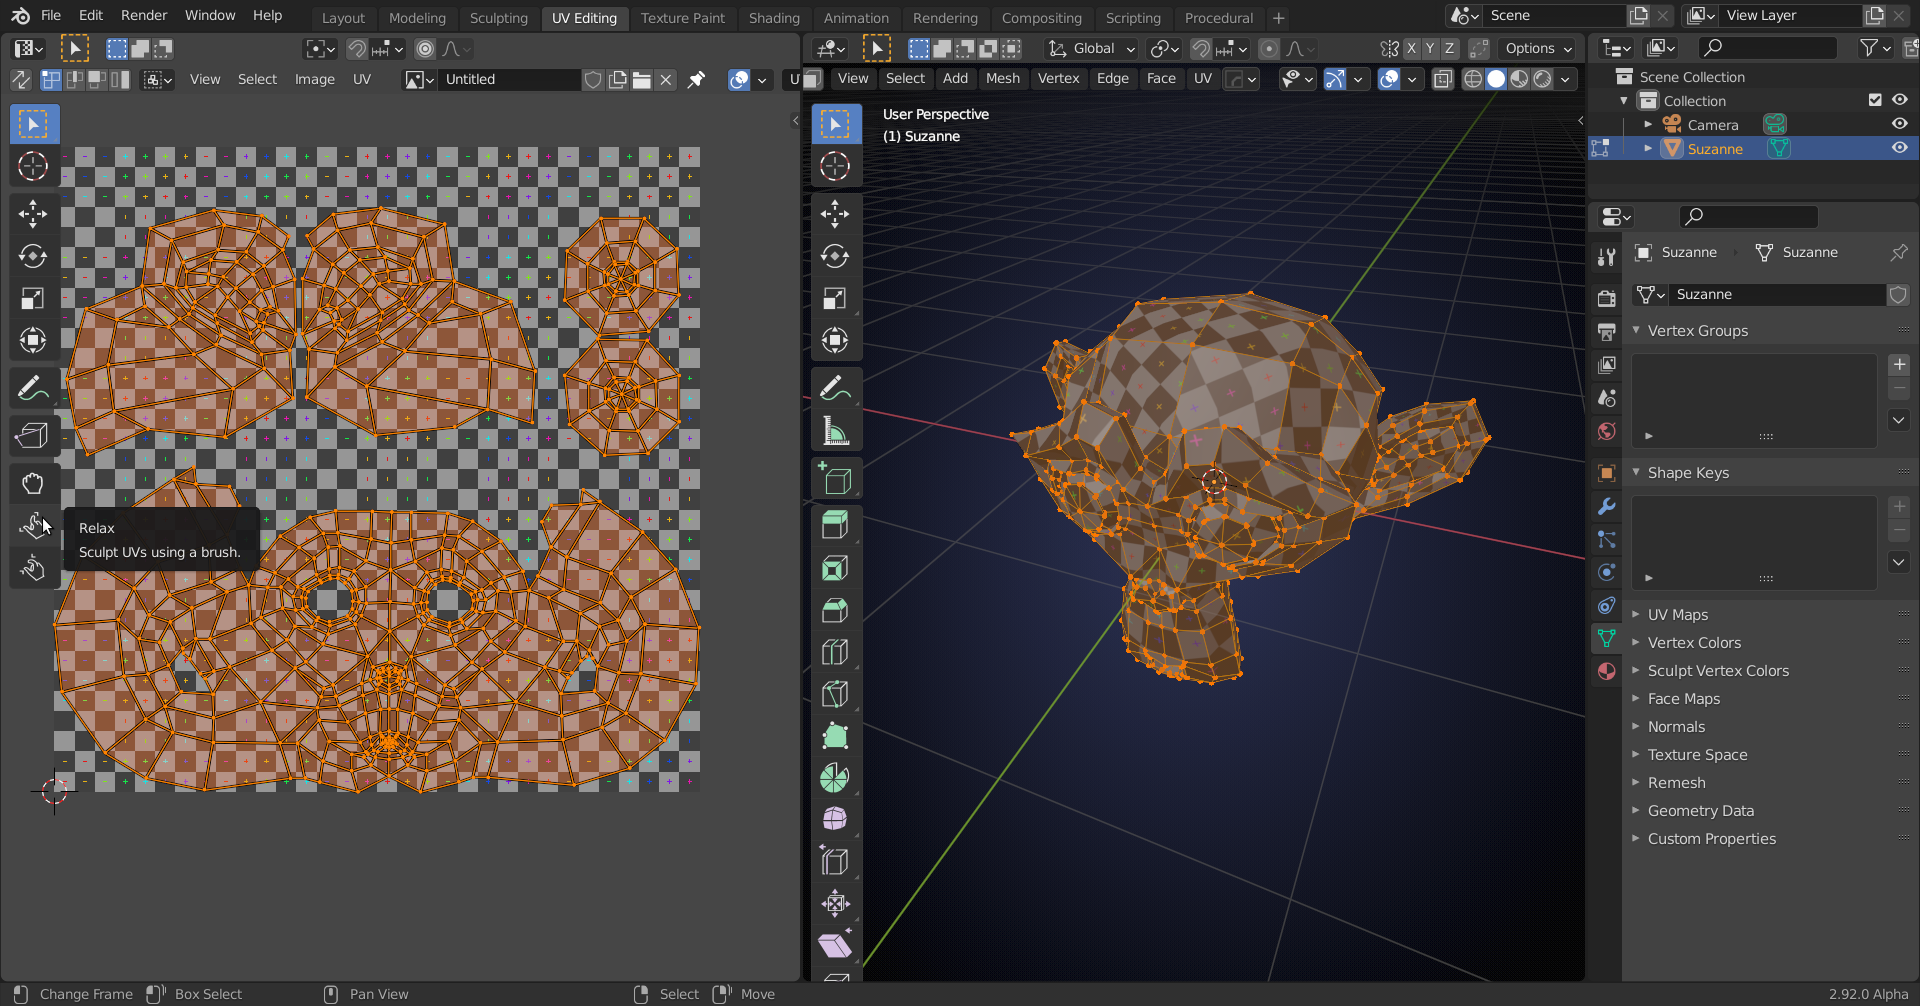Viewport: 1920px width, 1006px height.
Task: Select the Add Cube tool
Action: (835, 480)
